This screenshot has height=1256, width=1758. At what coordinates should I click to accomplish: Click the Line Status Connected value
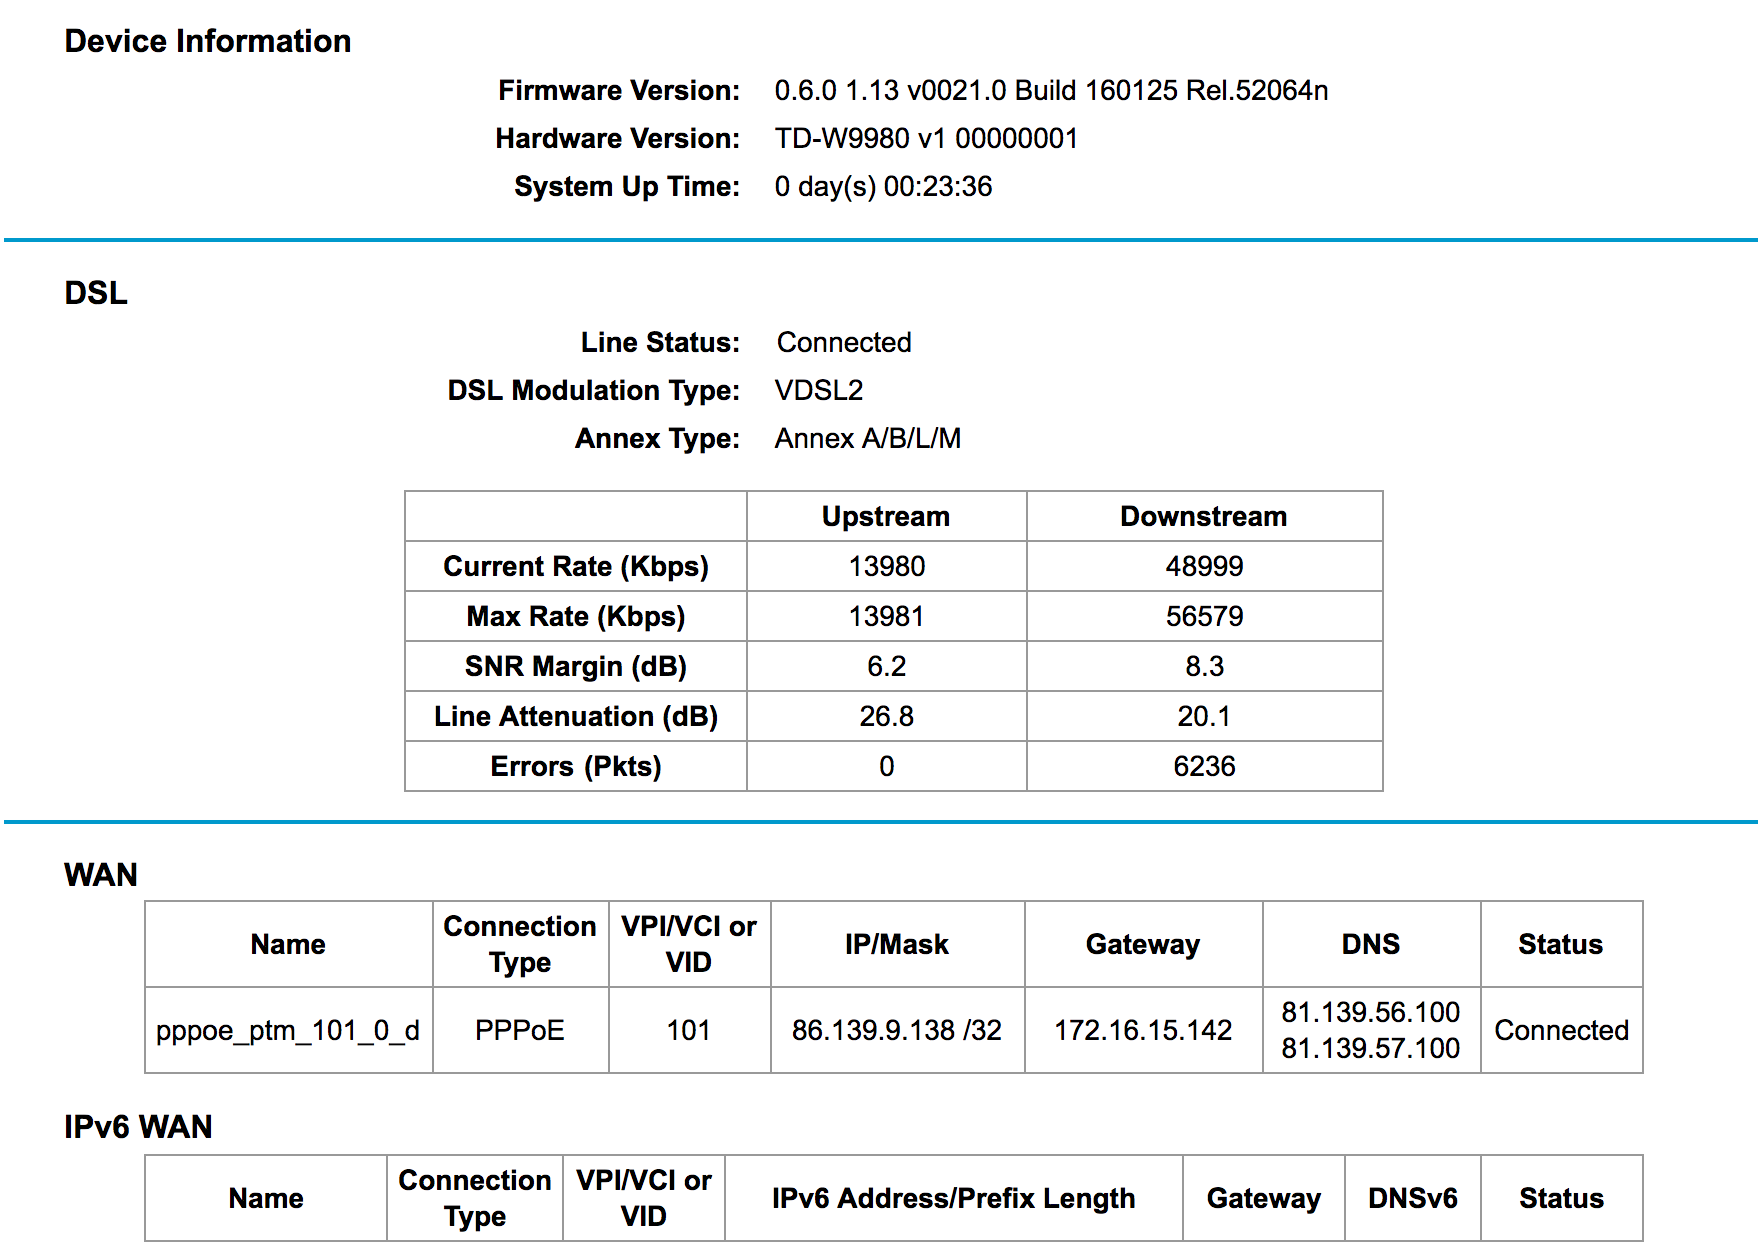[843, 342]
